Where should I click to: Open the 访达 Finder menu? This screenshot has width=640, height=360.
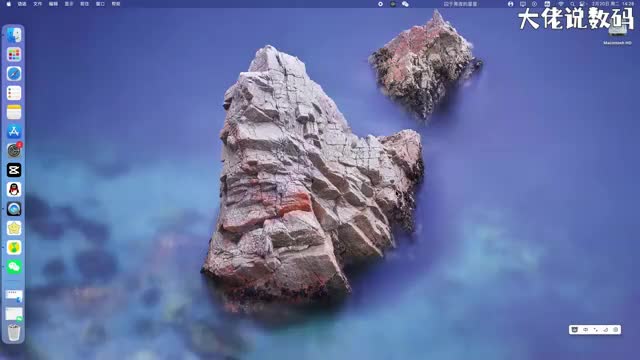(22, 4)
